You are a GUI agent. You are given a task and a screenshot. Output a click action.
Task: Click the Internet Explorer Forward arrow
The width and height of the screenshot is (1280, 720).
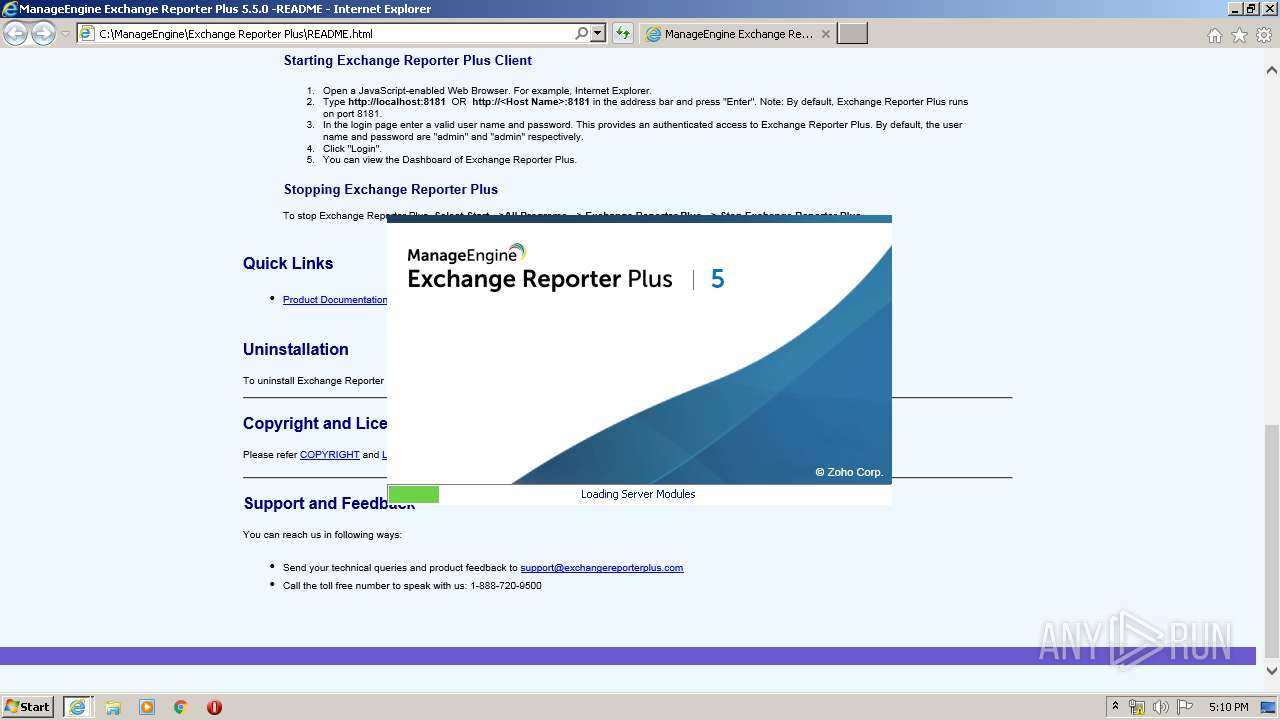[x=43, y=34]
